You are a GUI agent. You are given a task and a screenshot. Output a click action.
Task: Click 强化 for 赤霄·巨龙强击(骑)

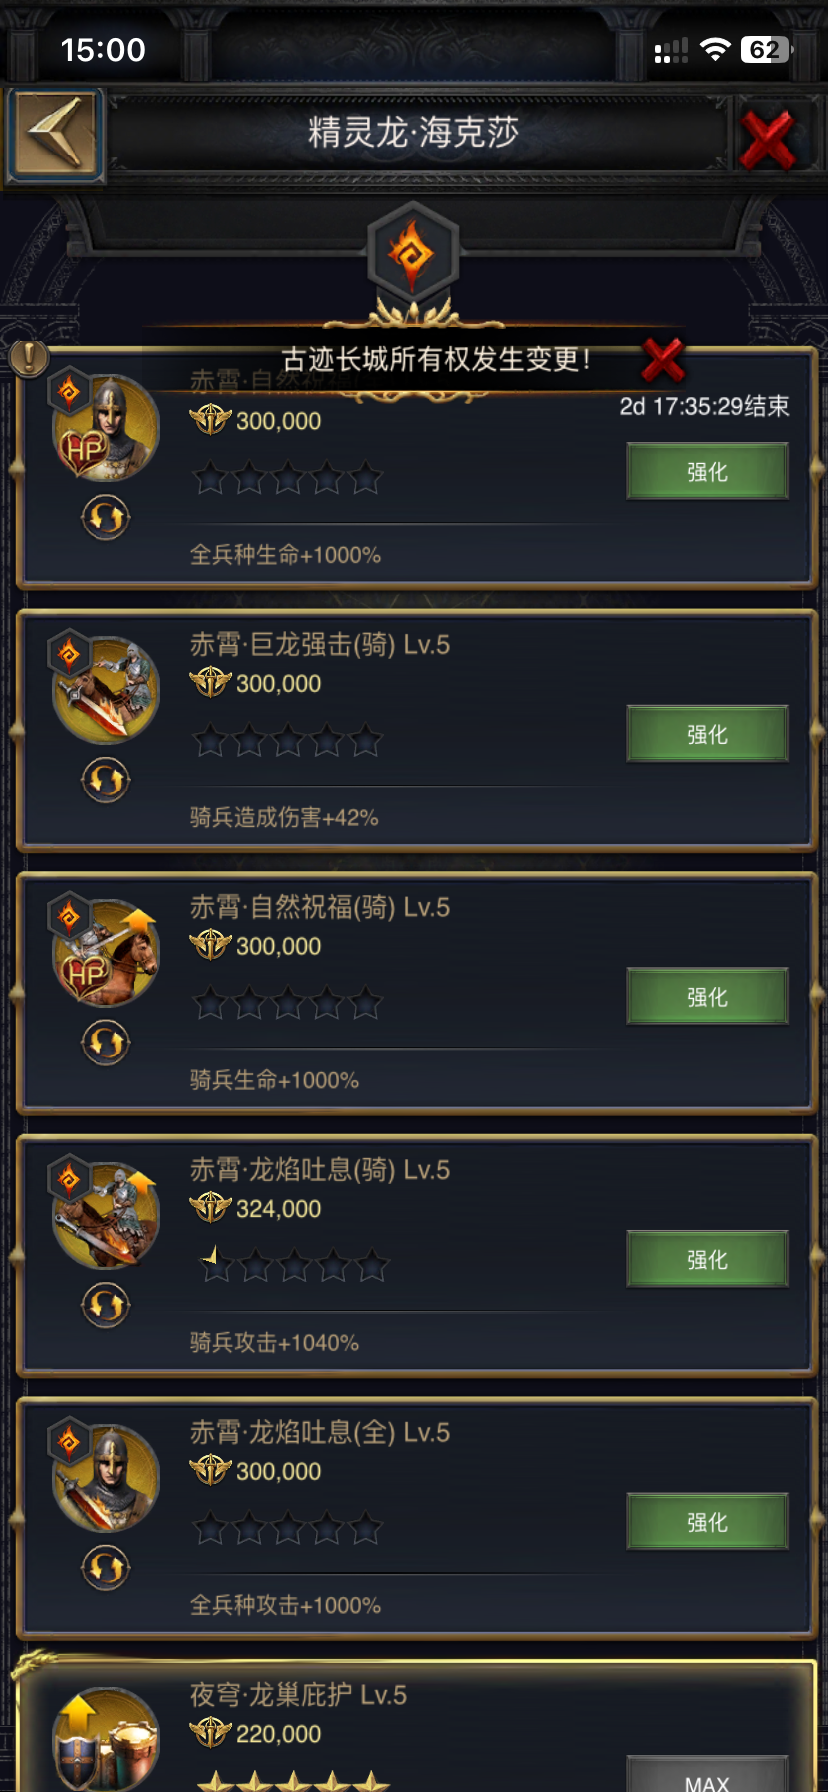707,734
